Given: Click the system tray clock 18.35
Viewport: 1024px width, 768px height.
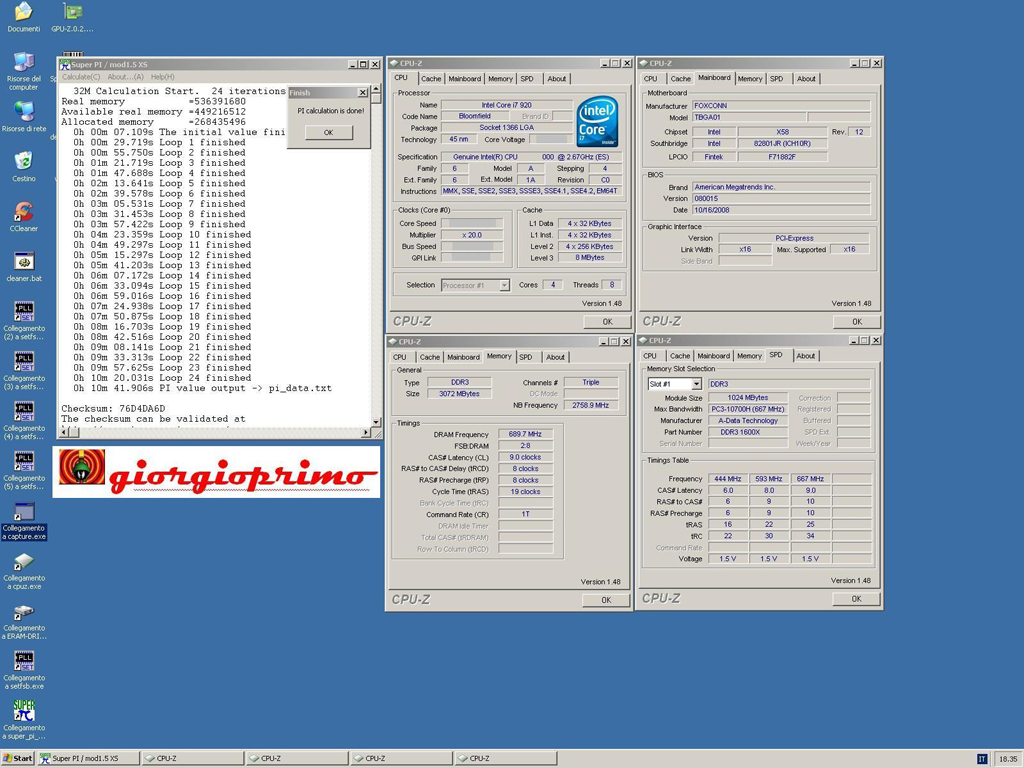Looking at the screenshot, I should [1007, 759].
